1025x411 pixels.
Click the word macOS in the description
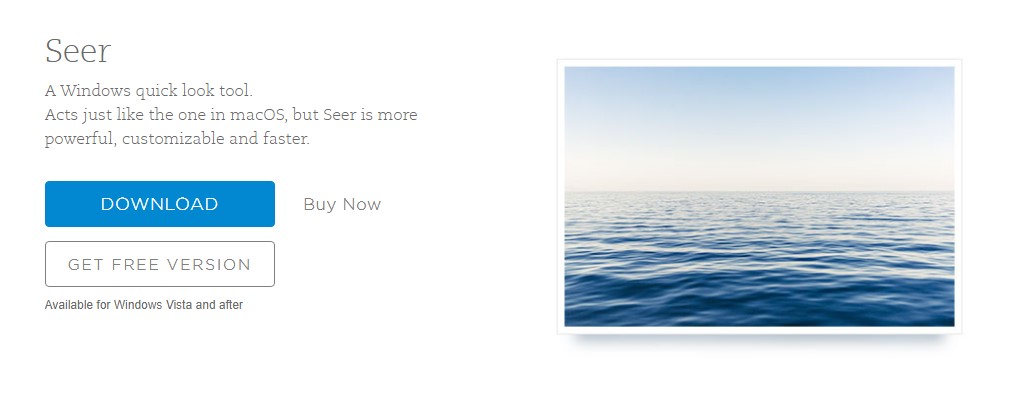pos(258,115)
